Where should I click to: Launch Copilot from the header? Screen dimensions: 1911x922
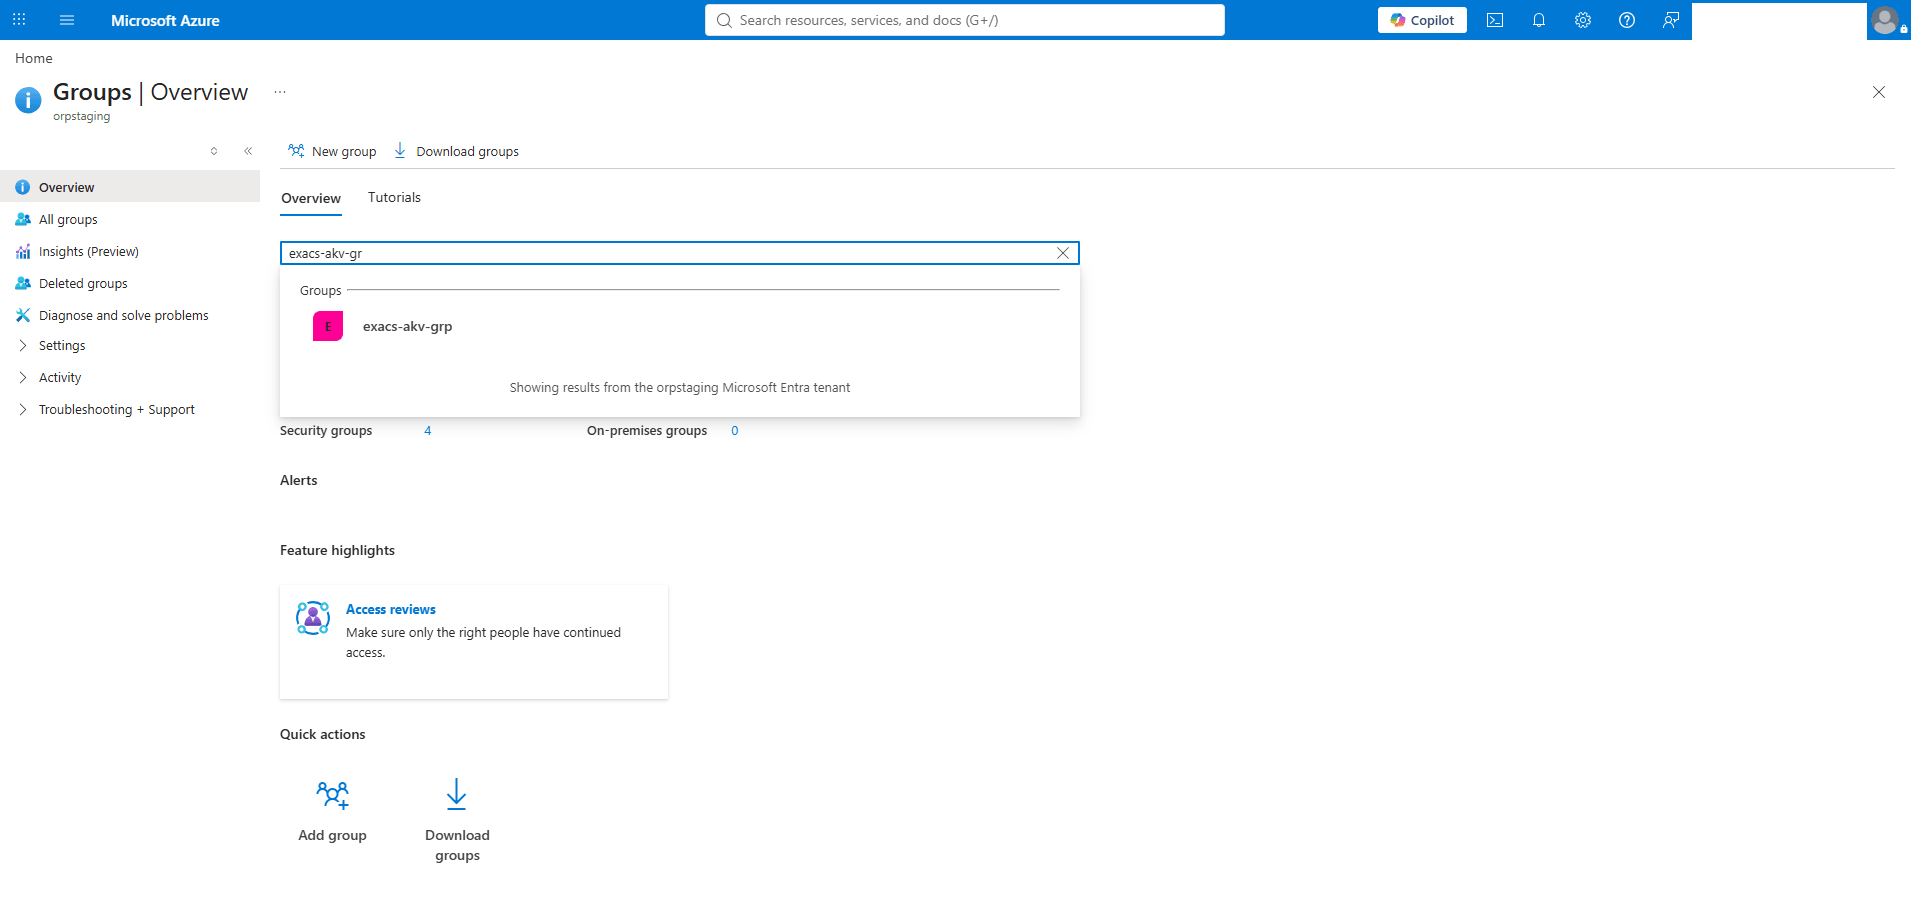(1422, 20)
